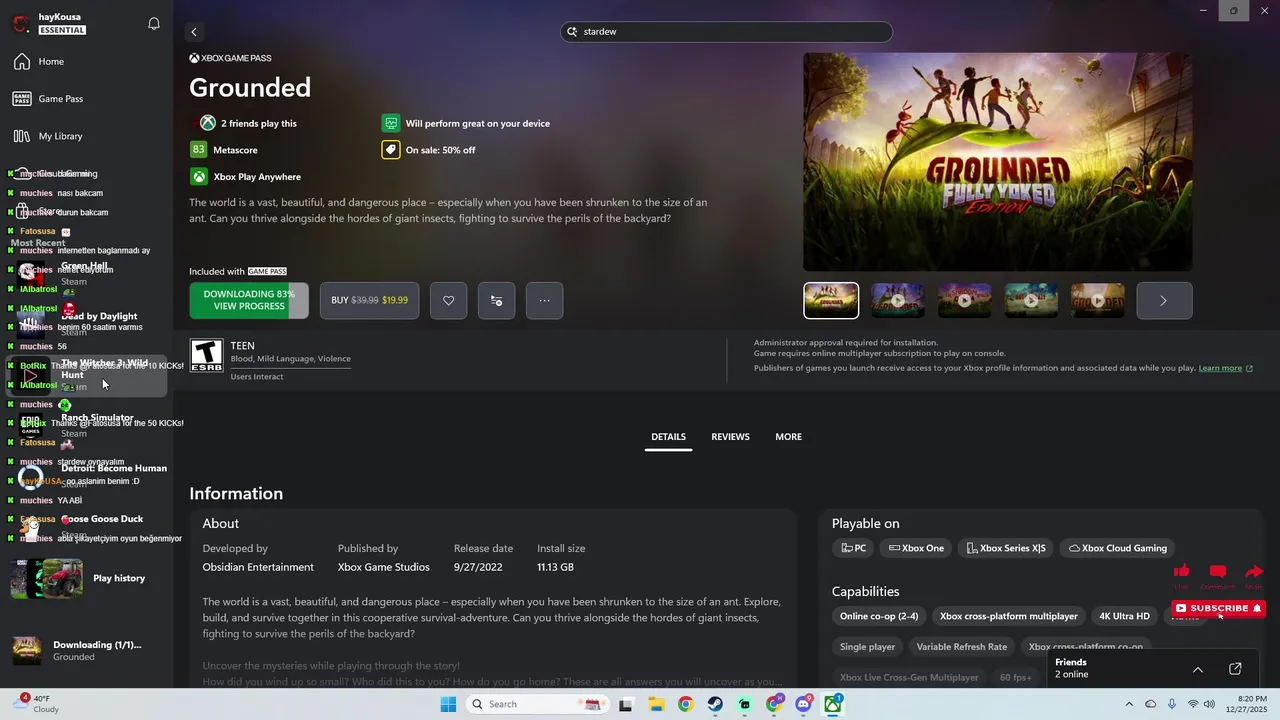This screenshot has height=720, width=1280.
Task: Click the Single player capability
Action: tap(867, 647)
